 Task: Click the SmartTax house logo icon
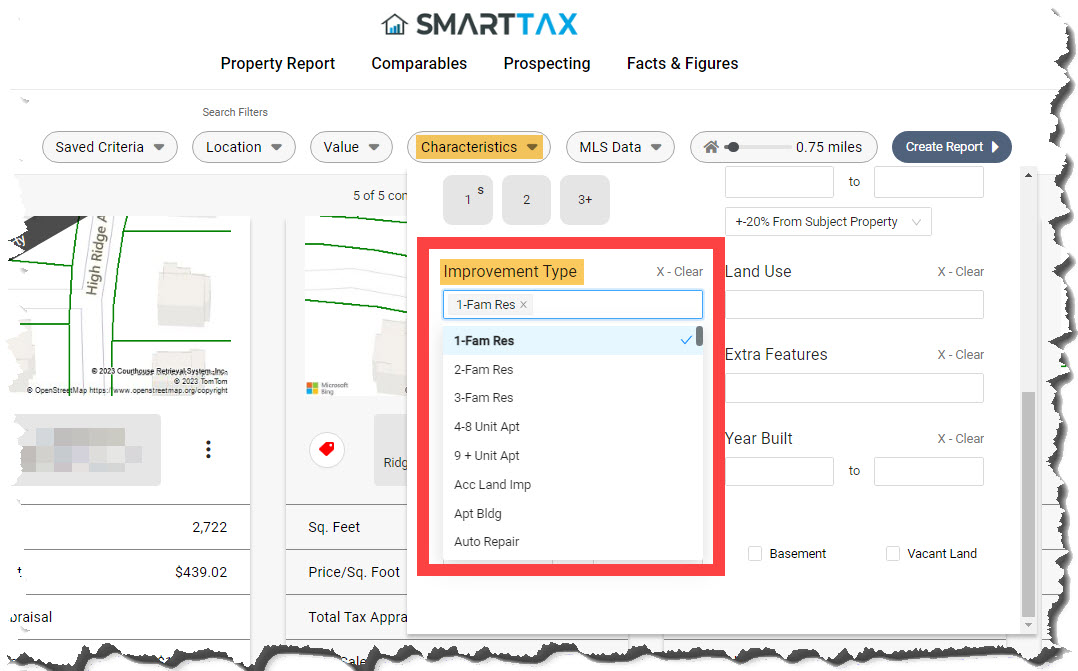click(x=395, y=24)
